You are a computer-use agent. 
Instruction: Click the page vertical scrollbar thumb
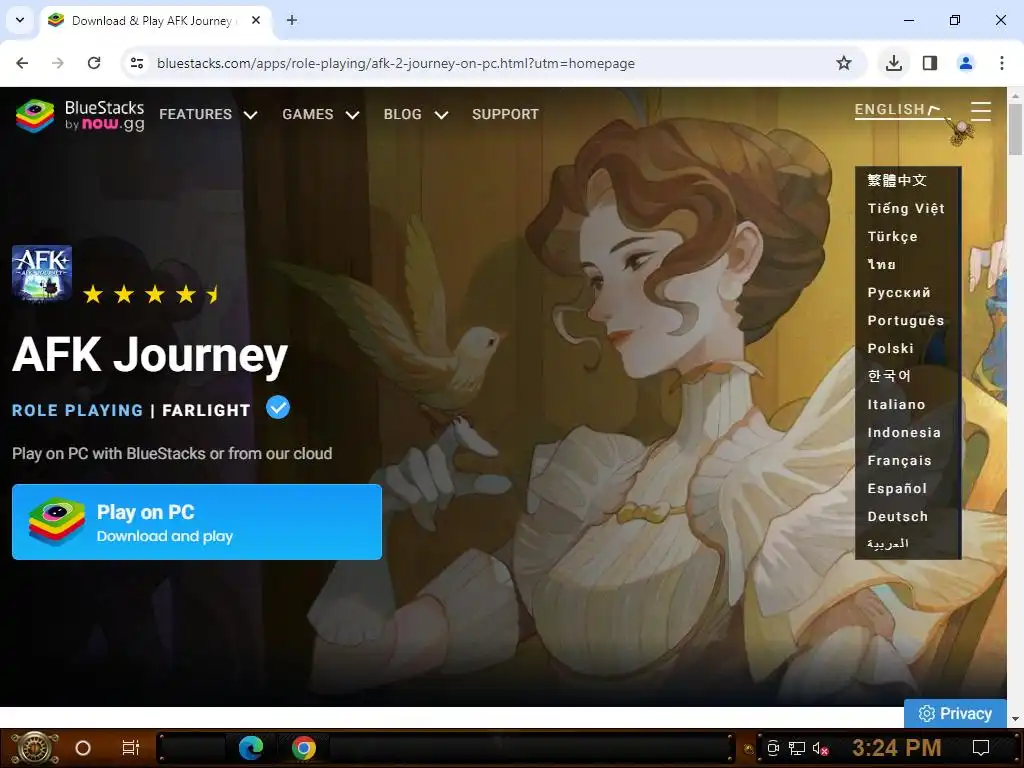click(1015, 129)
